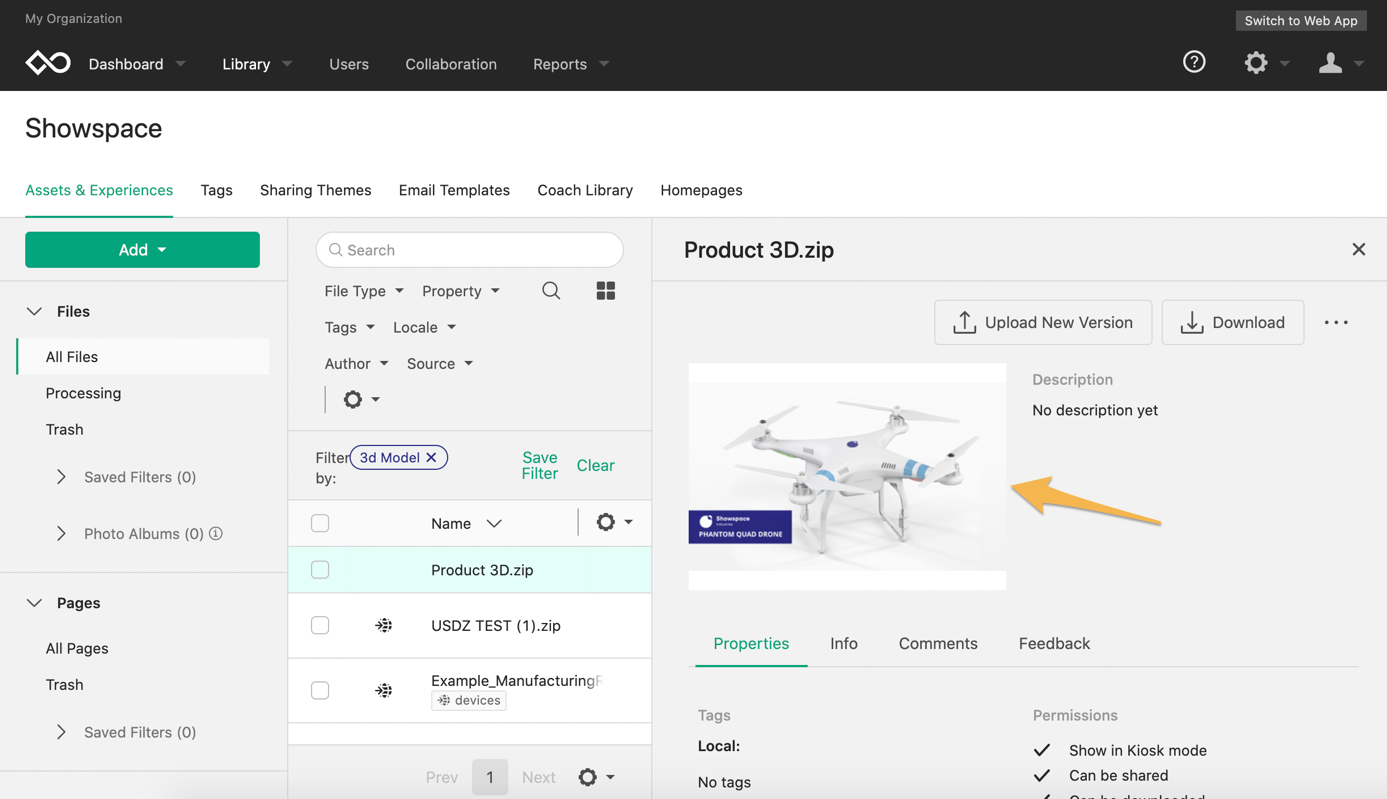Expand Photo Albums (0)

point(61,534)
